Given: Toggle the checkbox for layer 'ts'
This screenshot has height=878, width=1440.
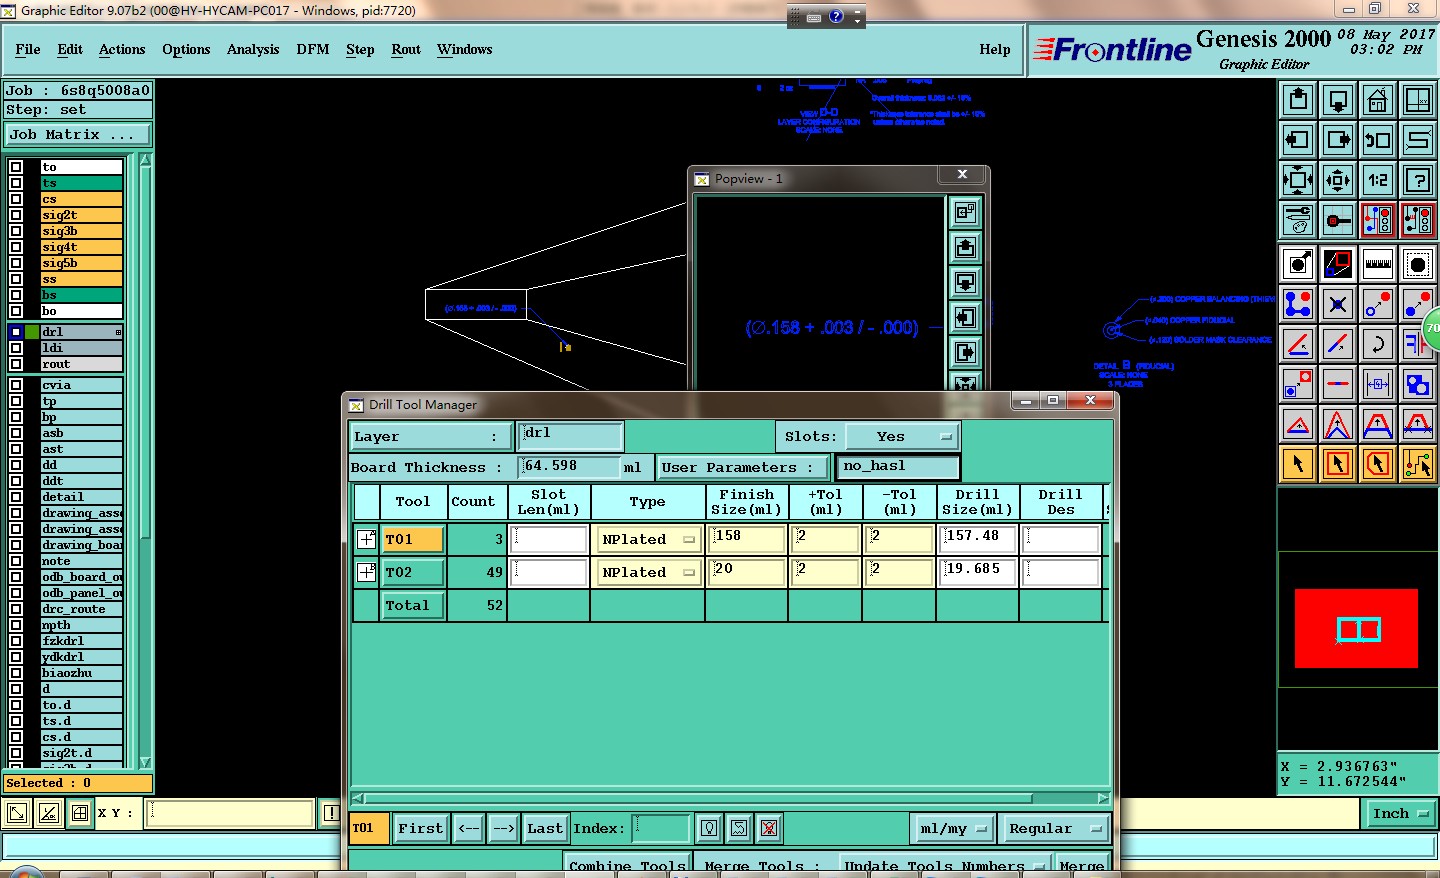Looking at the screenshot, I should (16, 183).
